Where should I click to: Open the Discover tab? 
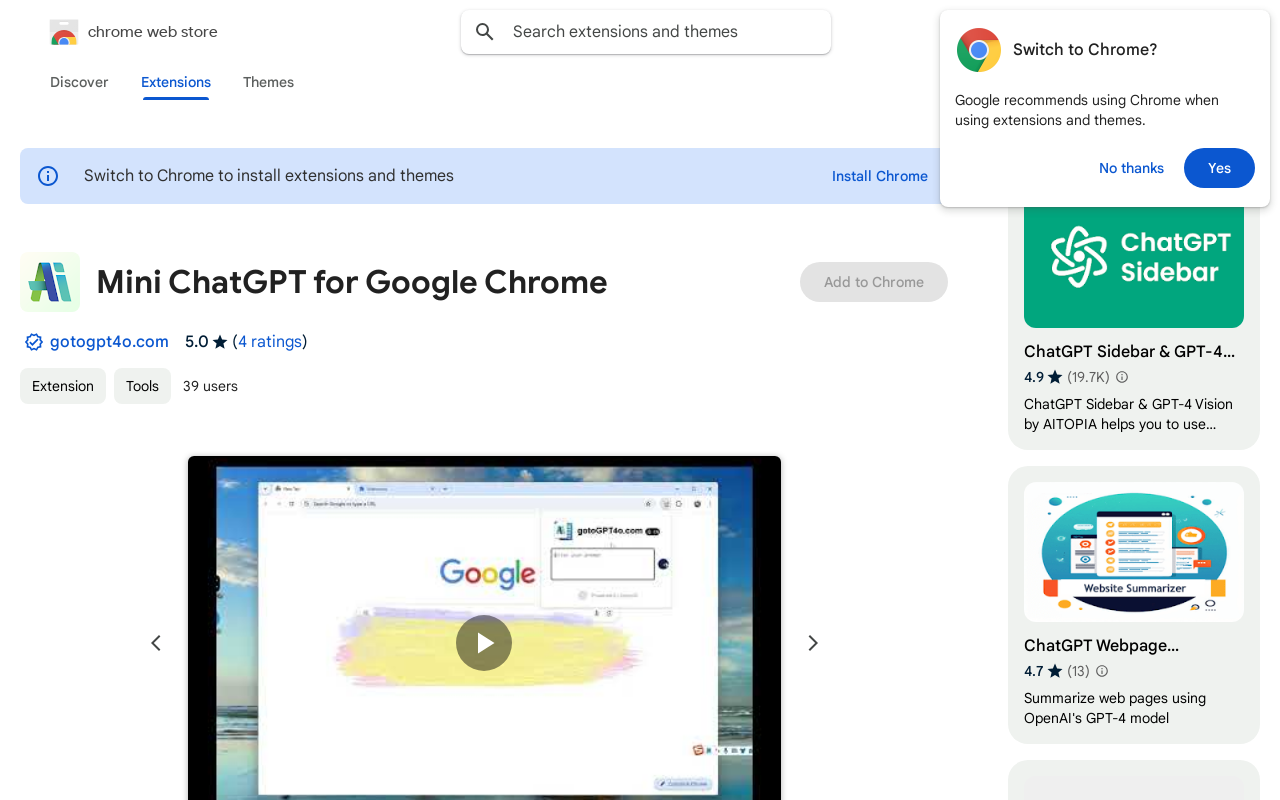pyautogui.click(x=79, y=82)
